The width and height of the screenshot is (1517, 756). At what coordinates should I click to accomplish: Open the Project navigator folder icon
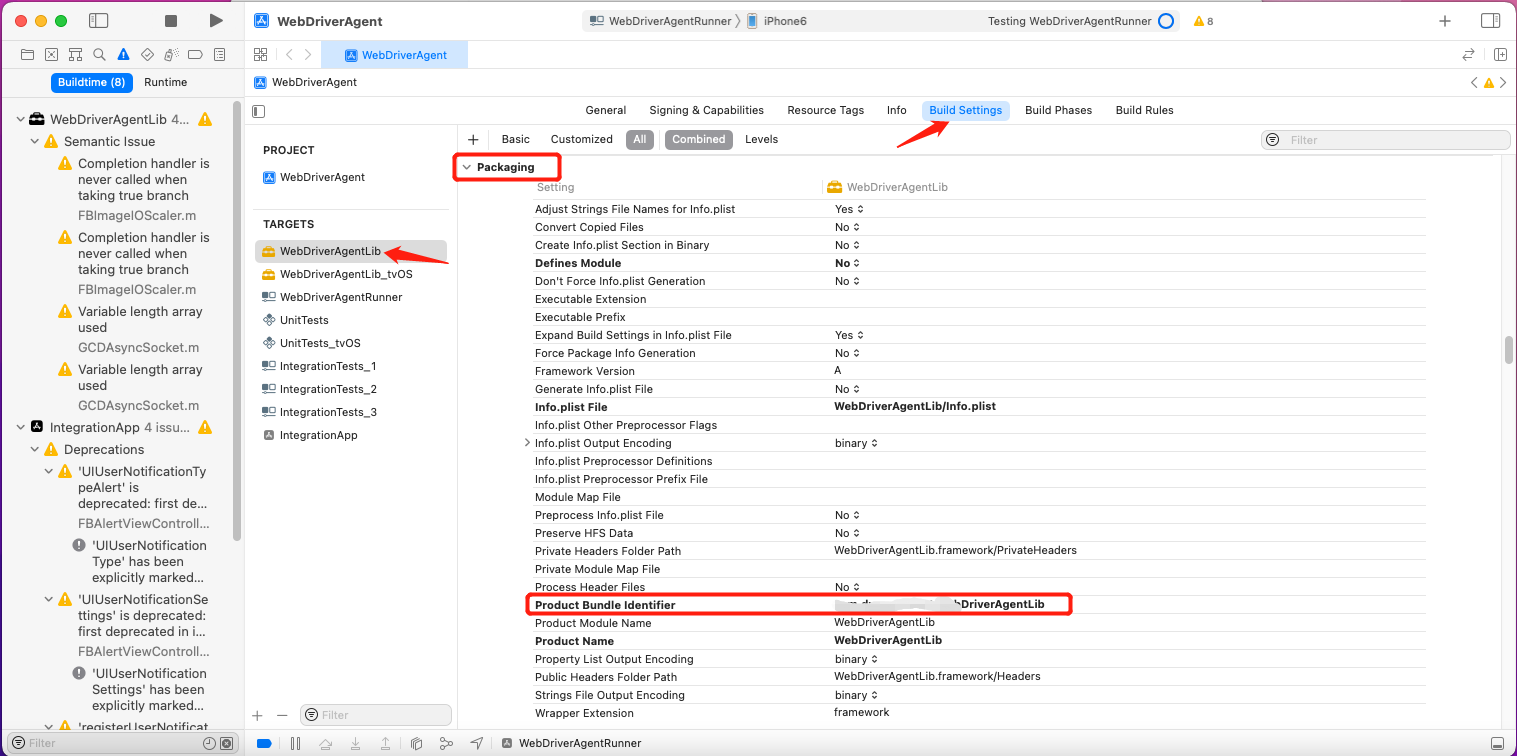(x=28, y=55)
